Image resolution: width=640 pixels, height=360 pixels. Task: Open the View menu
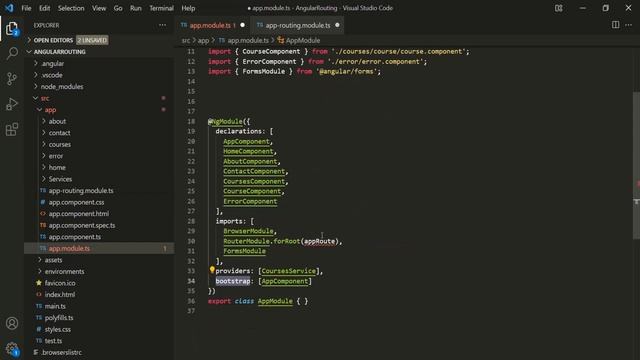(99, 8)
